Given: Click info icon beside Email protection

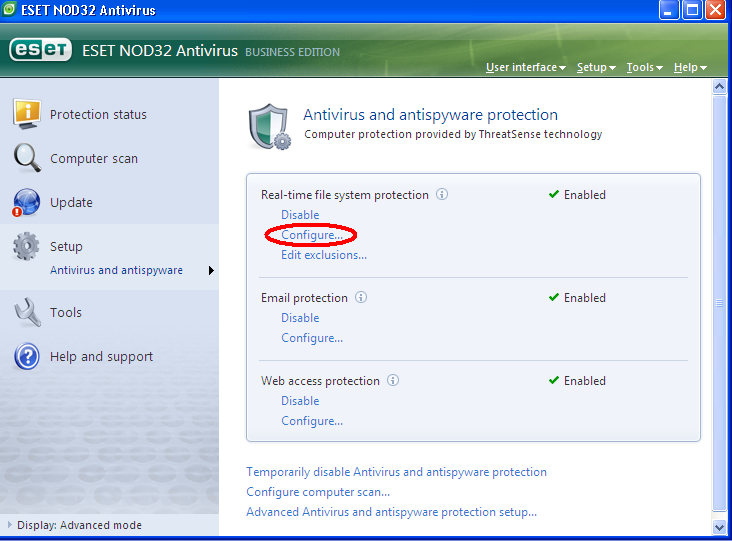Looking at the screenshot, I should (x=361, y=298).
